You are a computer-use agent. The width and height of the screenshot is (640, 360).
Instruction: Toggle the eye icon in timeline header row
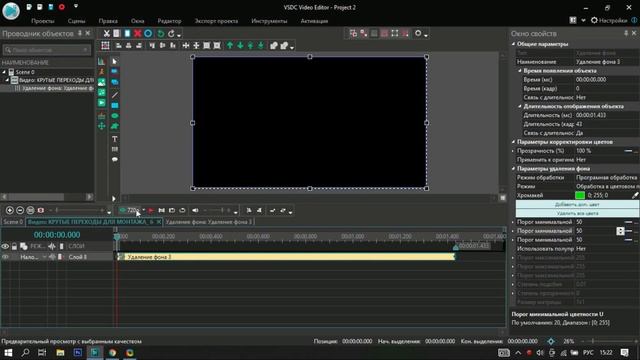(x=5, y=246)
